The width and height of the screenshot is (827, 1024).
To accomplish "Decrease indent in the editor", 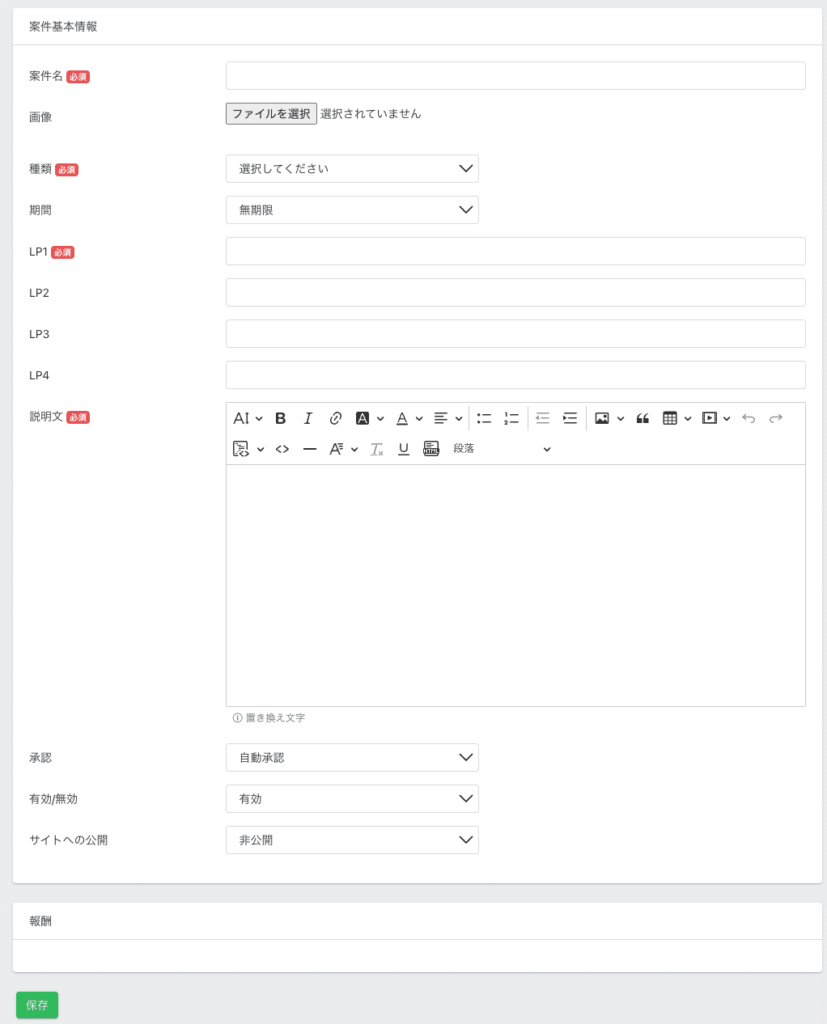I will 542,419.
